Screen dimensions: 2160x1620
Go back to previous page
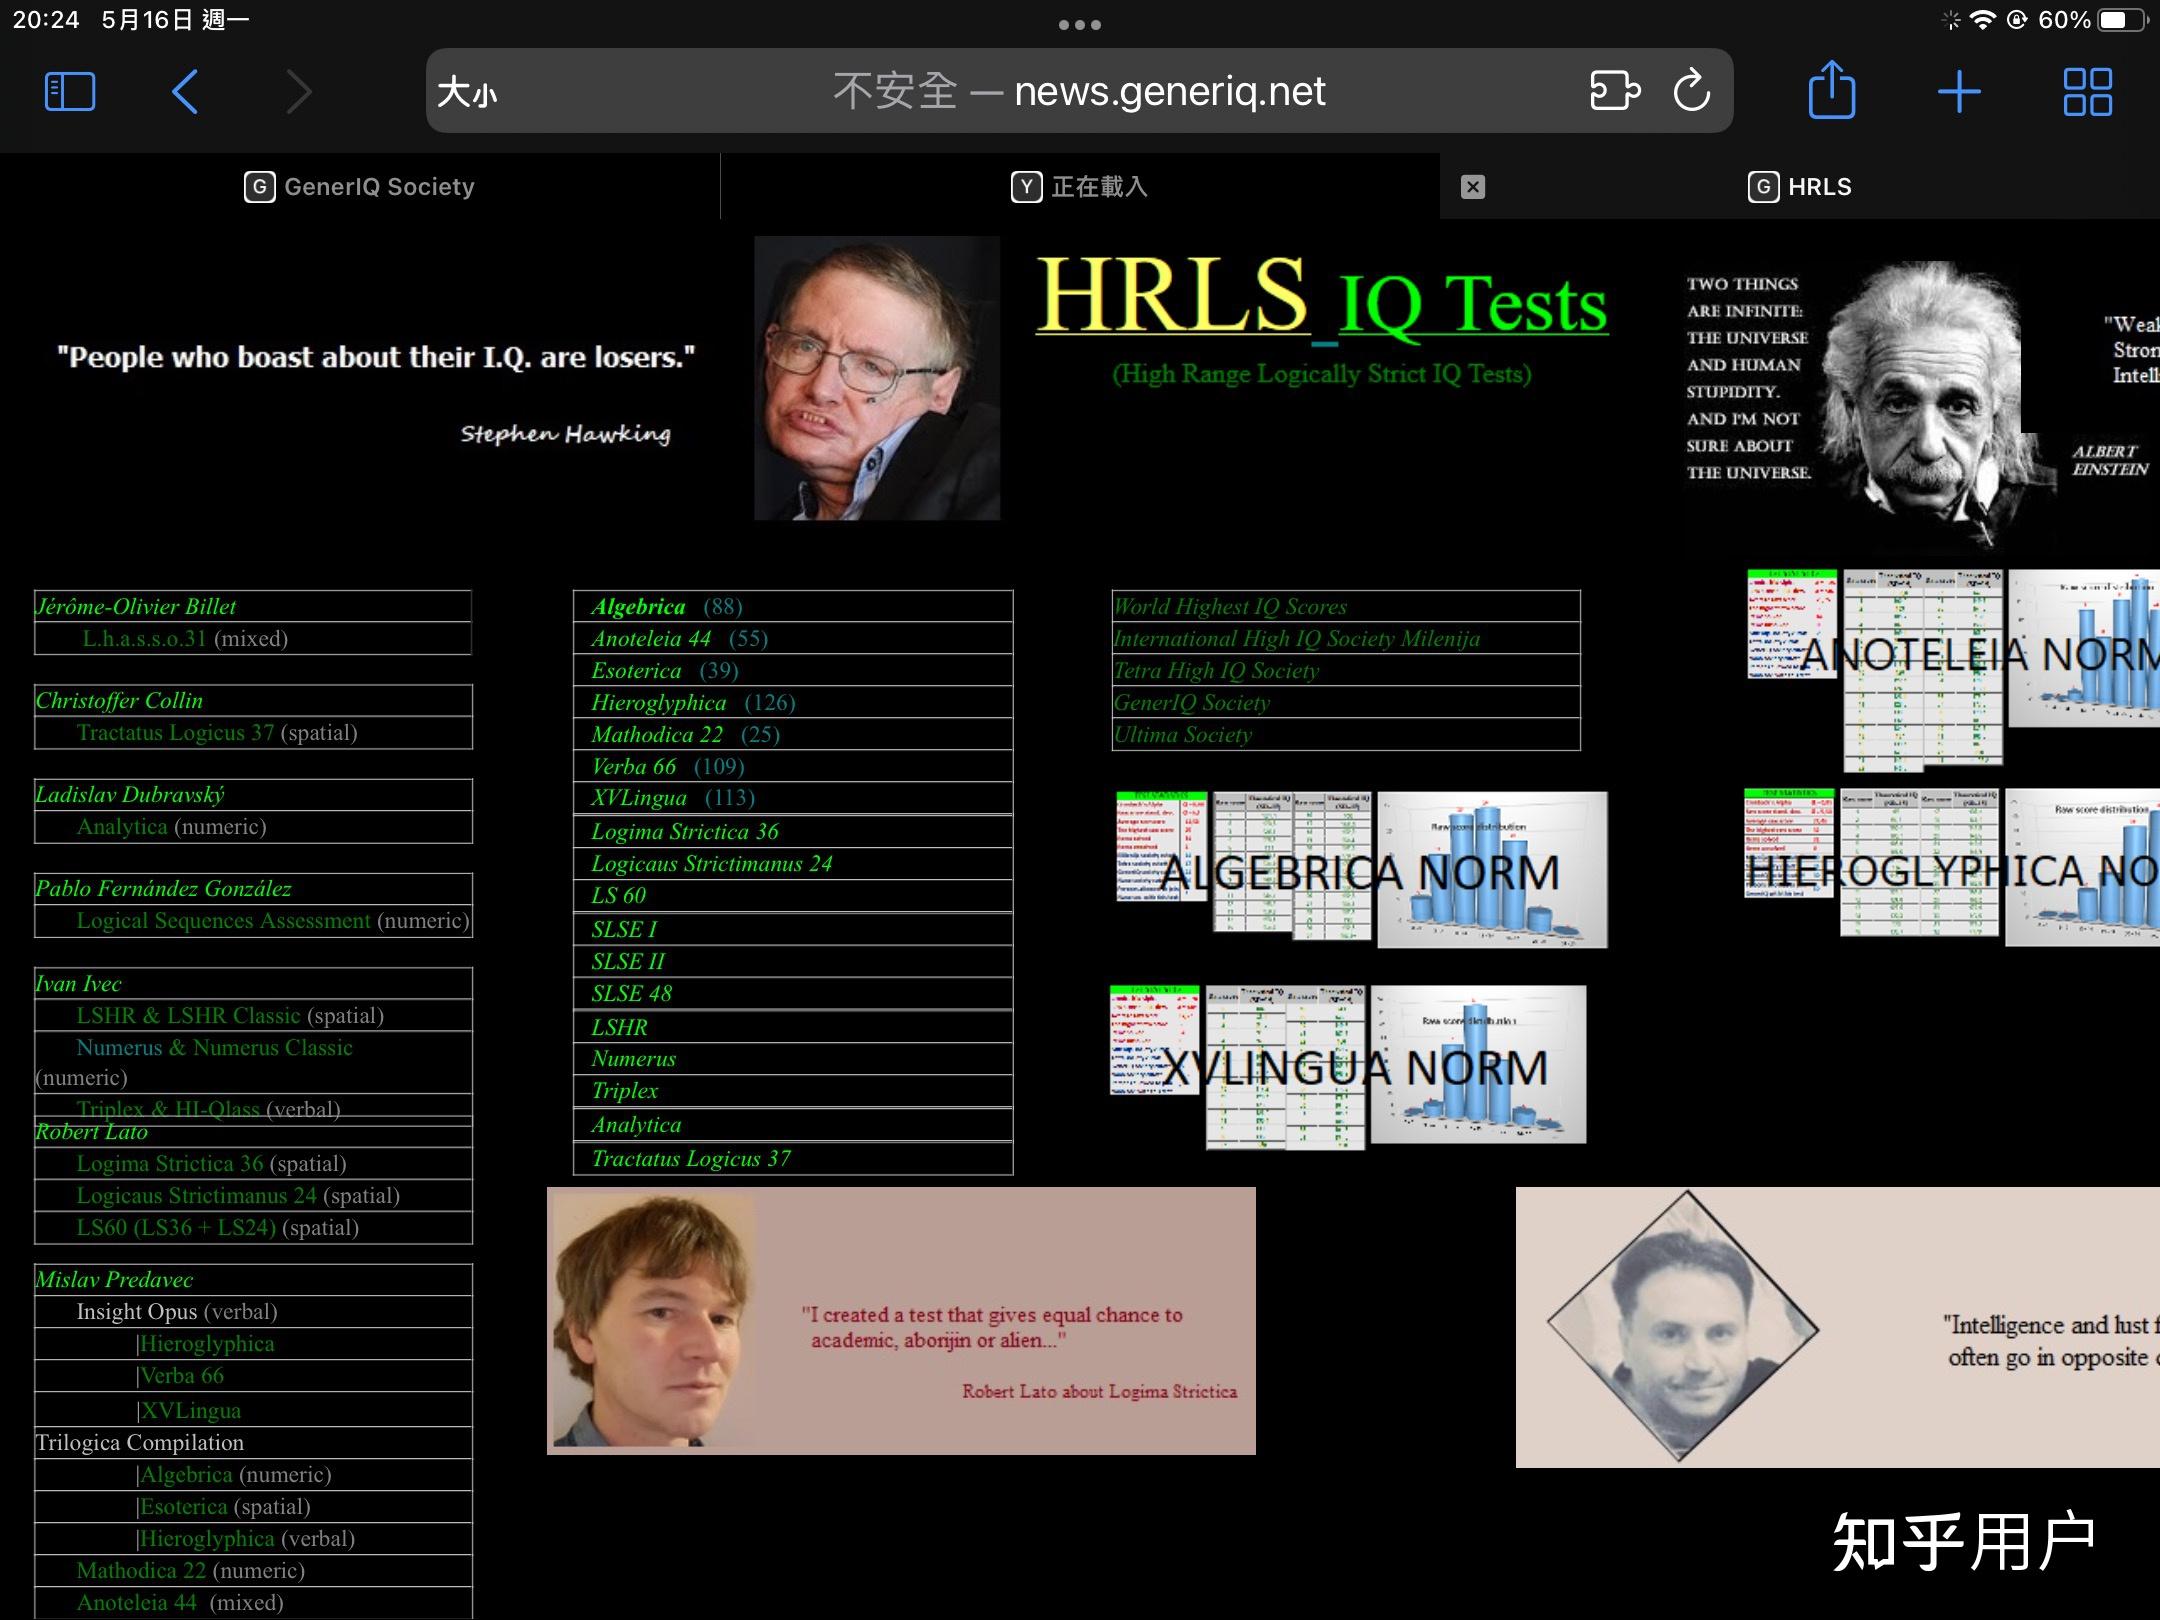tap(186, 92)
